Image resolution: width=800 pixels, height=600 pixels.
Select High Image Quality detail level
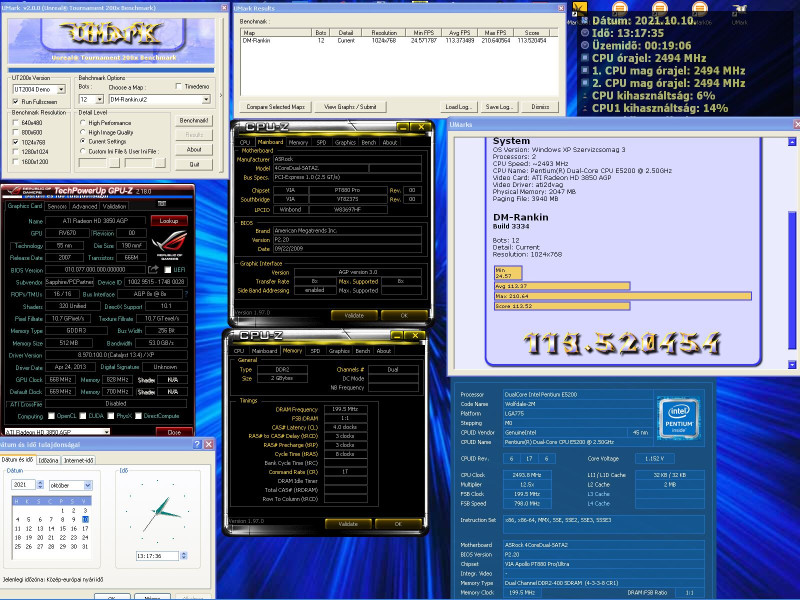83,132
